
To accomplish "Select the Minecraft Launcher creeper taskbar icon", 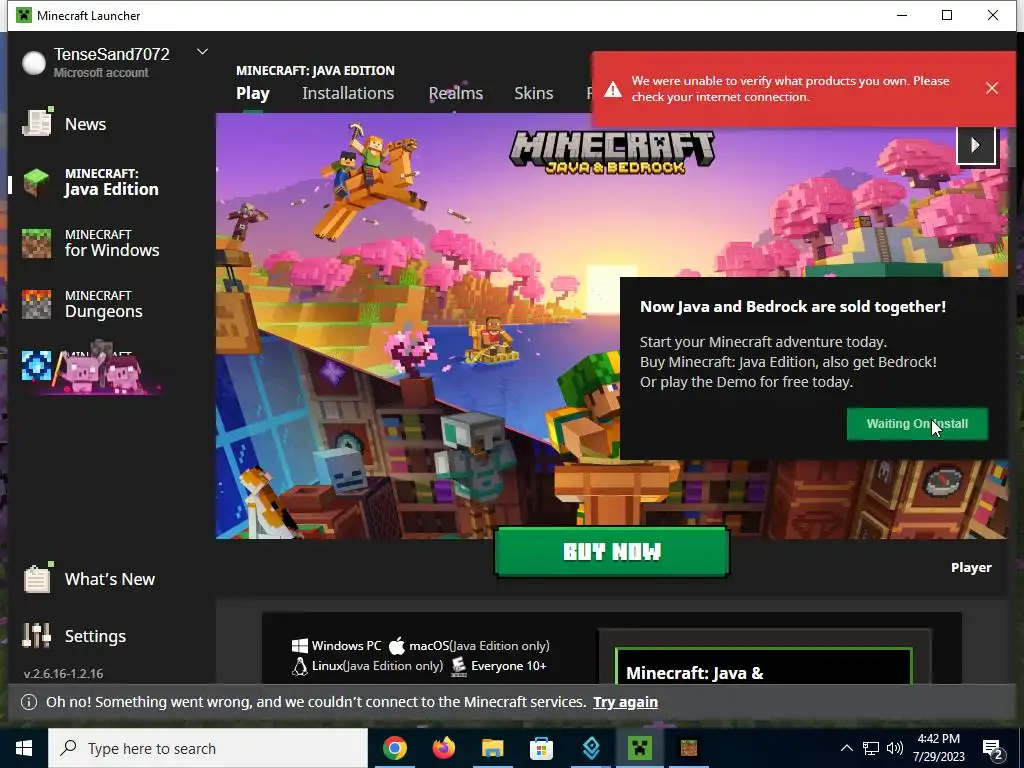I will pos(640,748).
